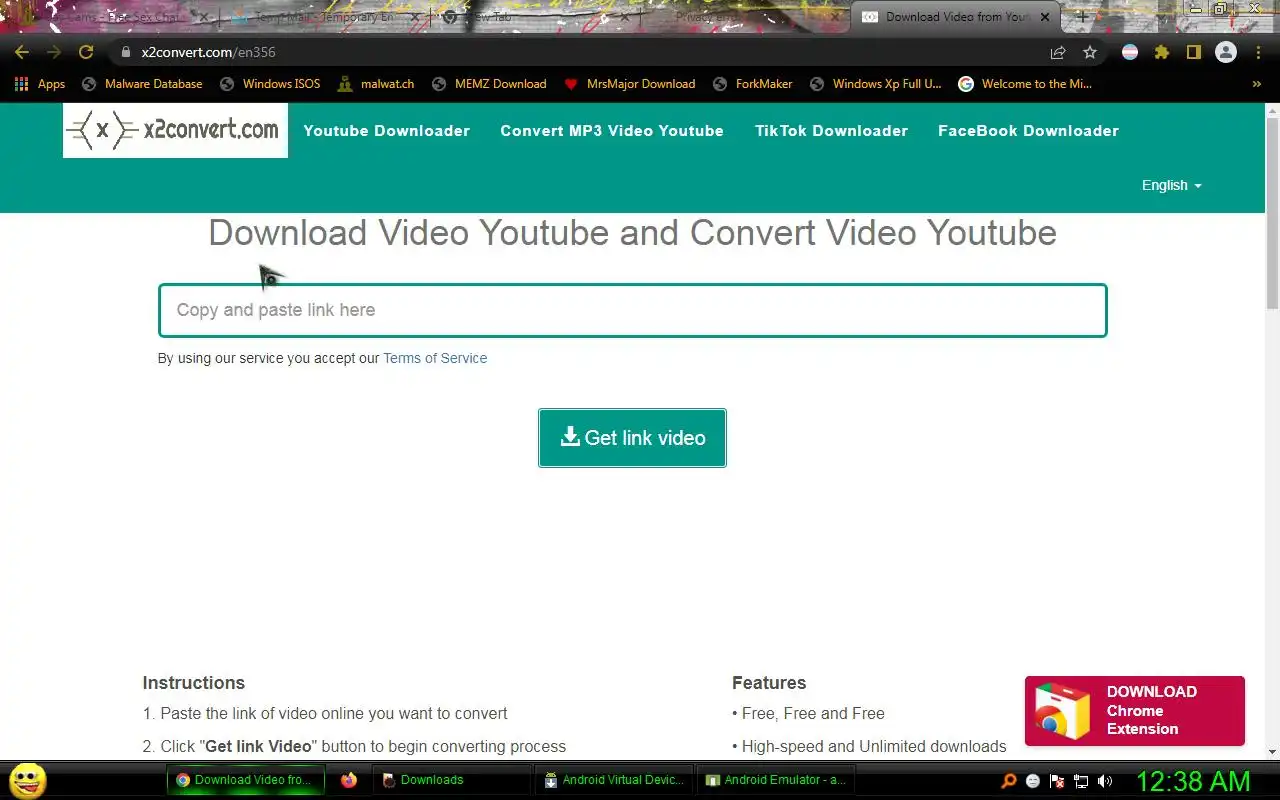This screenshot has width=1280, height=800.
Task: Switch to Android Emulator taskbar window
Action: (x=776, y=780)
